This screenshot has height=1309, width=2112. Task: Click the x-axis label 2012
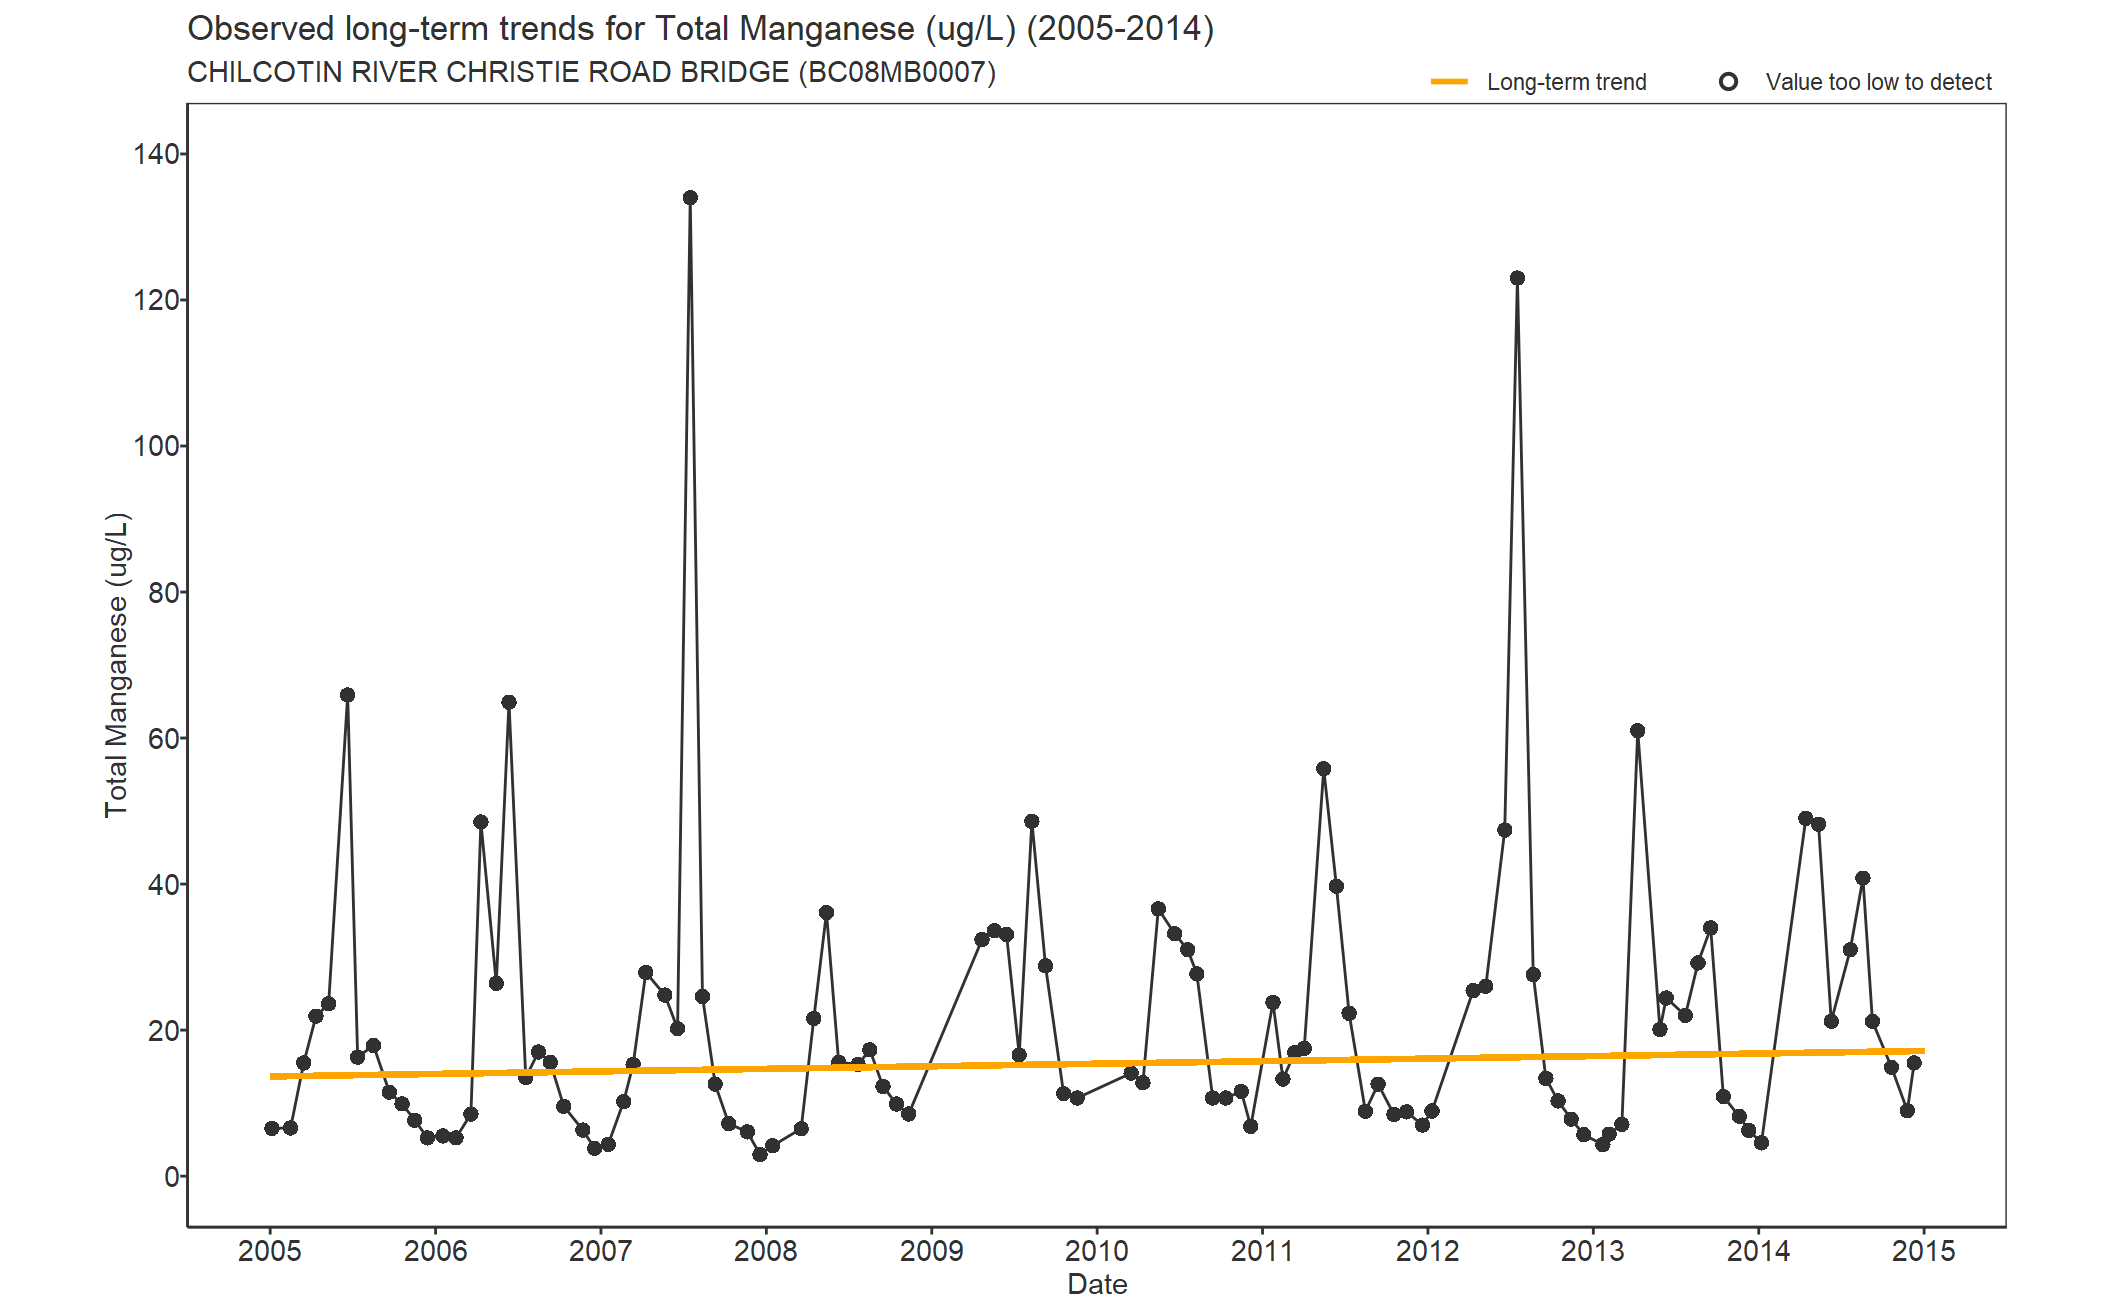coord(1428,1251)
